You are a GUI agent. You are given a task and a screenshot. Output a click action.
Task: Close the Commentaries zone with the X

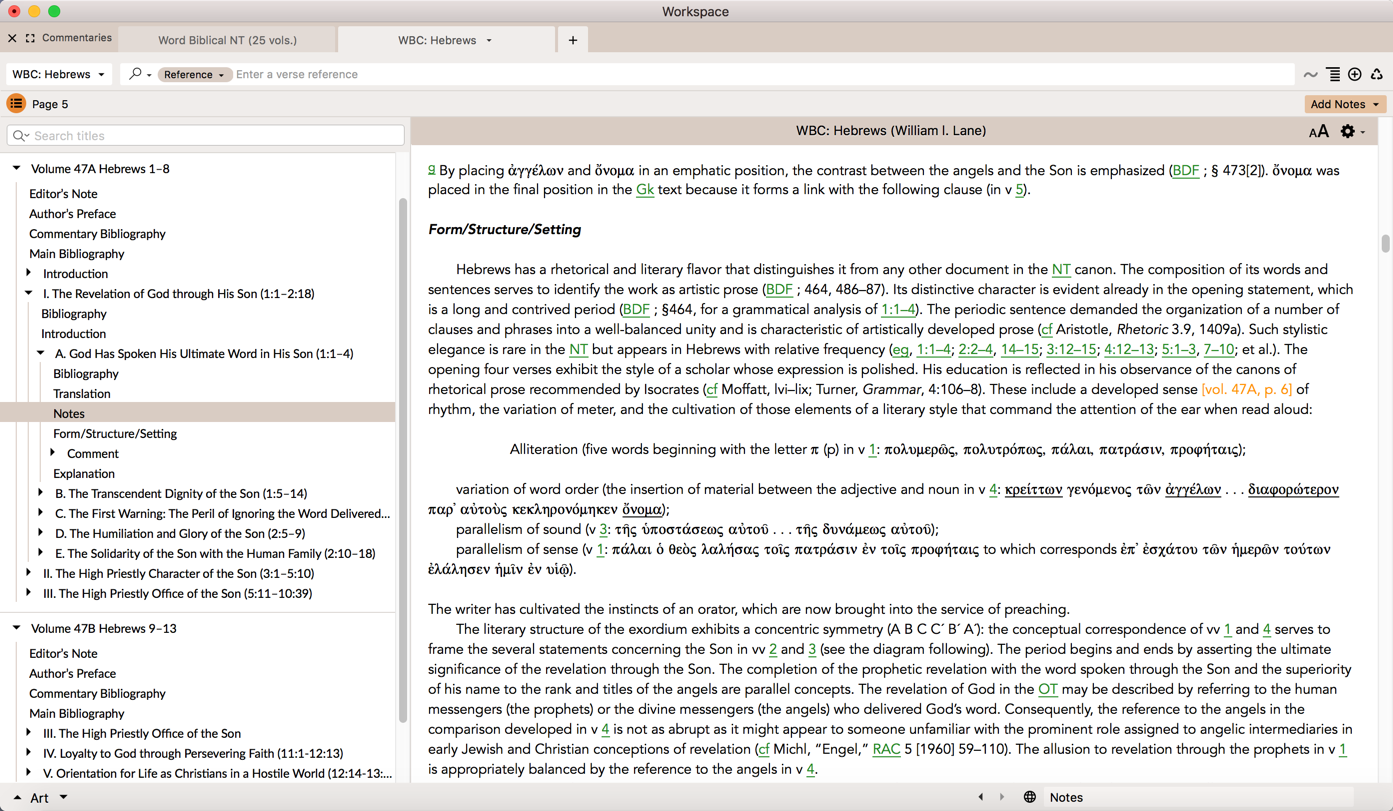tap(12, 38)
